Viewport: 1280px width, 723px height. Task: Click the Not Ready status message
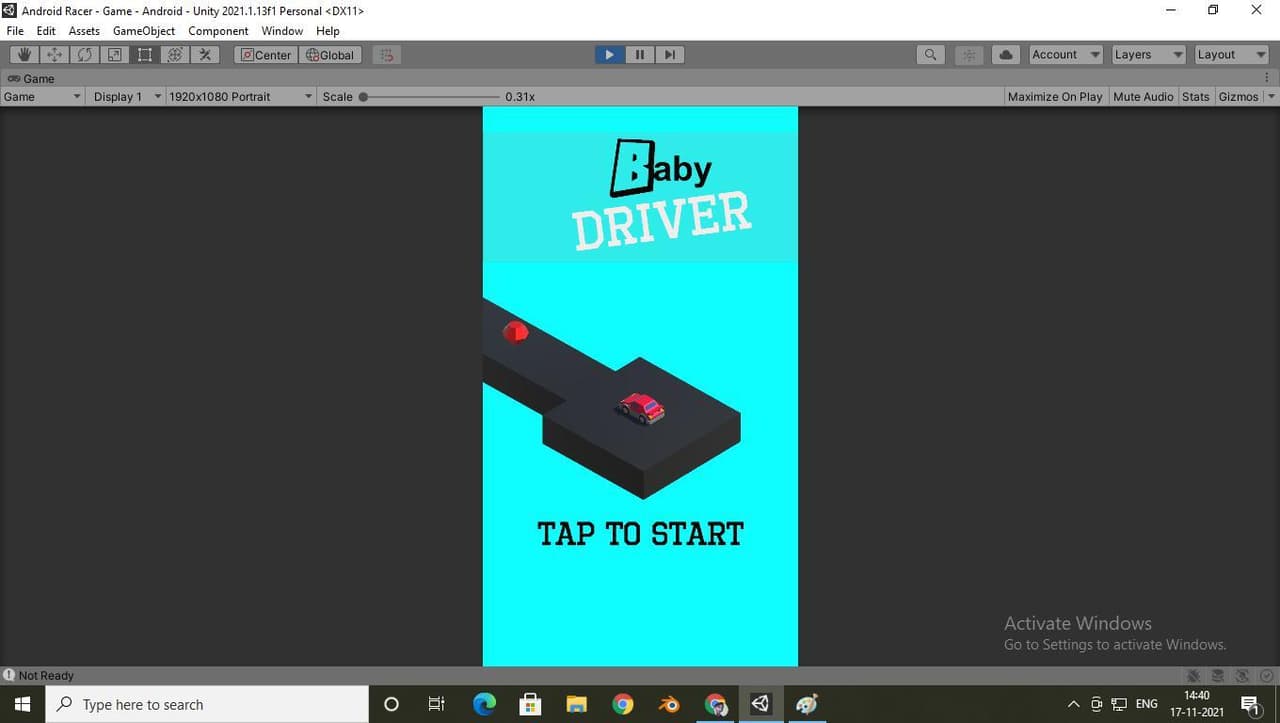coord(46,676)
